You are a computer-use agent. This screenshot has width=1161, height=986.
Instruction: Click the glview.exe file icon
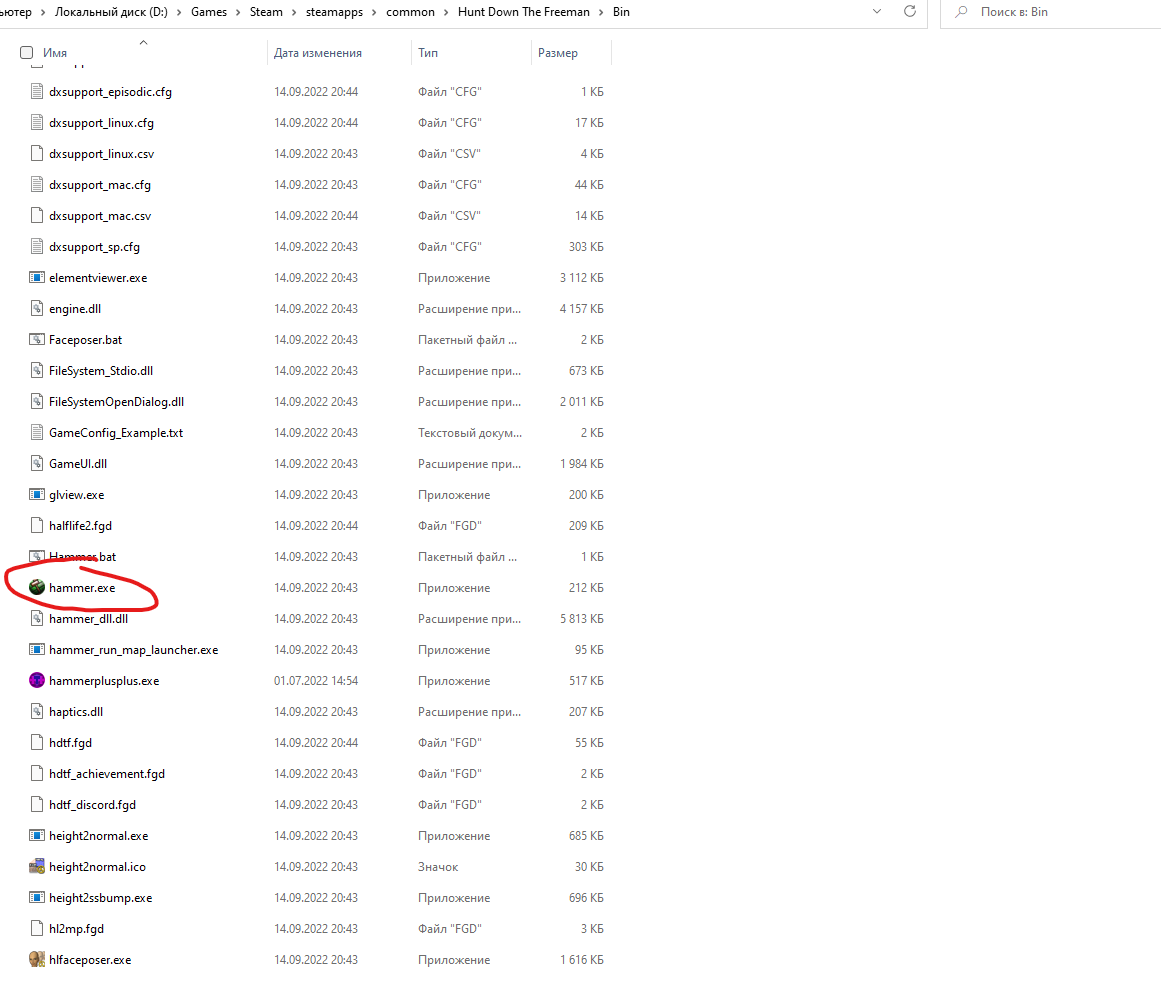(37, 494)
